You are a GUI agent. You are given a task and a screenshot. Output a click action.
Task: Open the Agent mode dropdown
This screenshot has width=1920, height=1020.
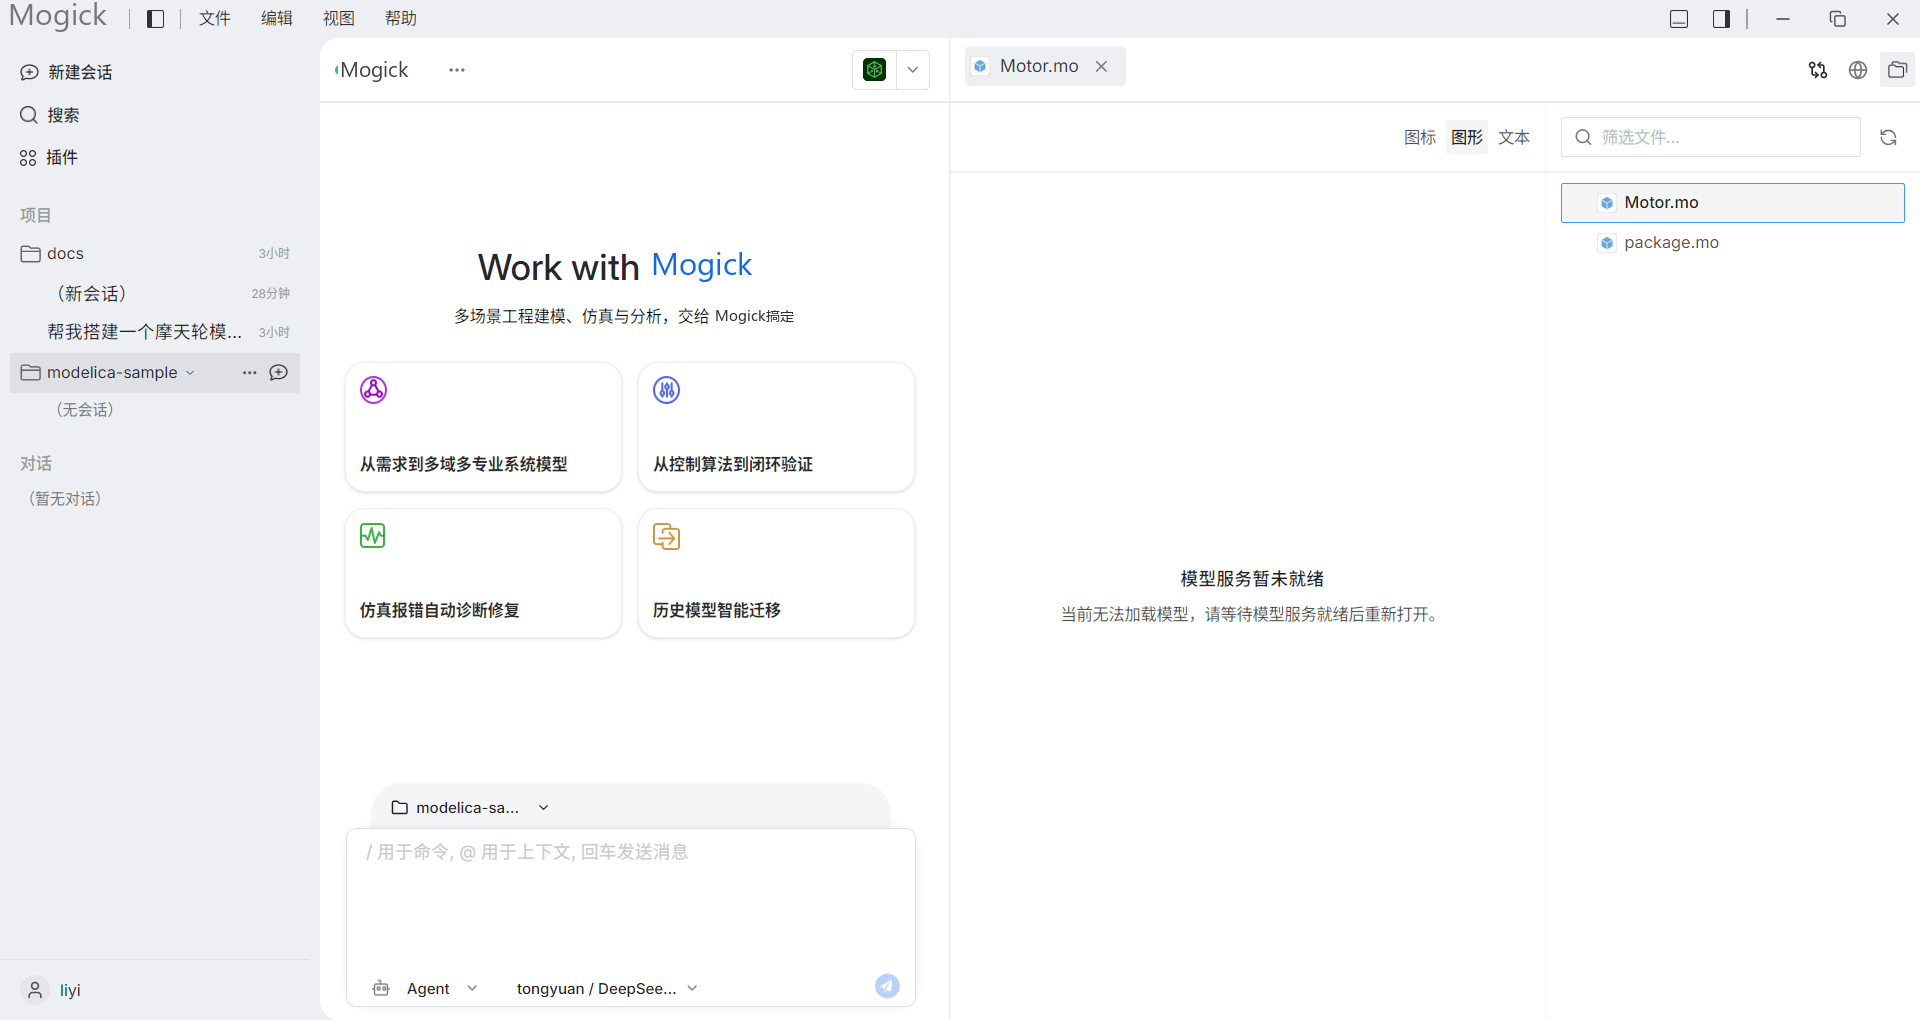tap(425, 988)
